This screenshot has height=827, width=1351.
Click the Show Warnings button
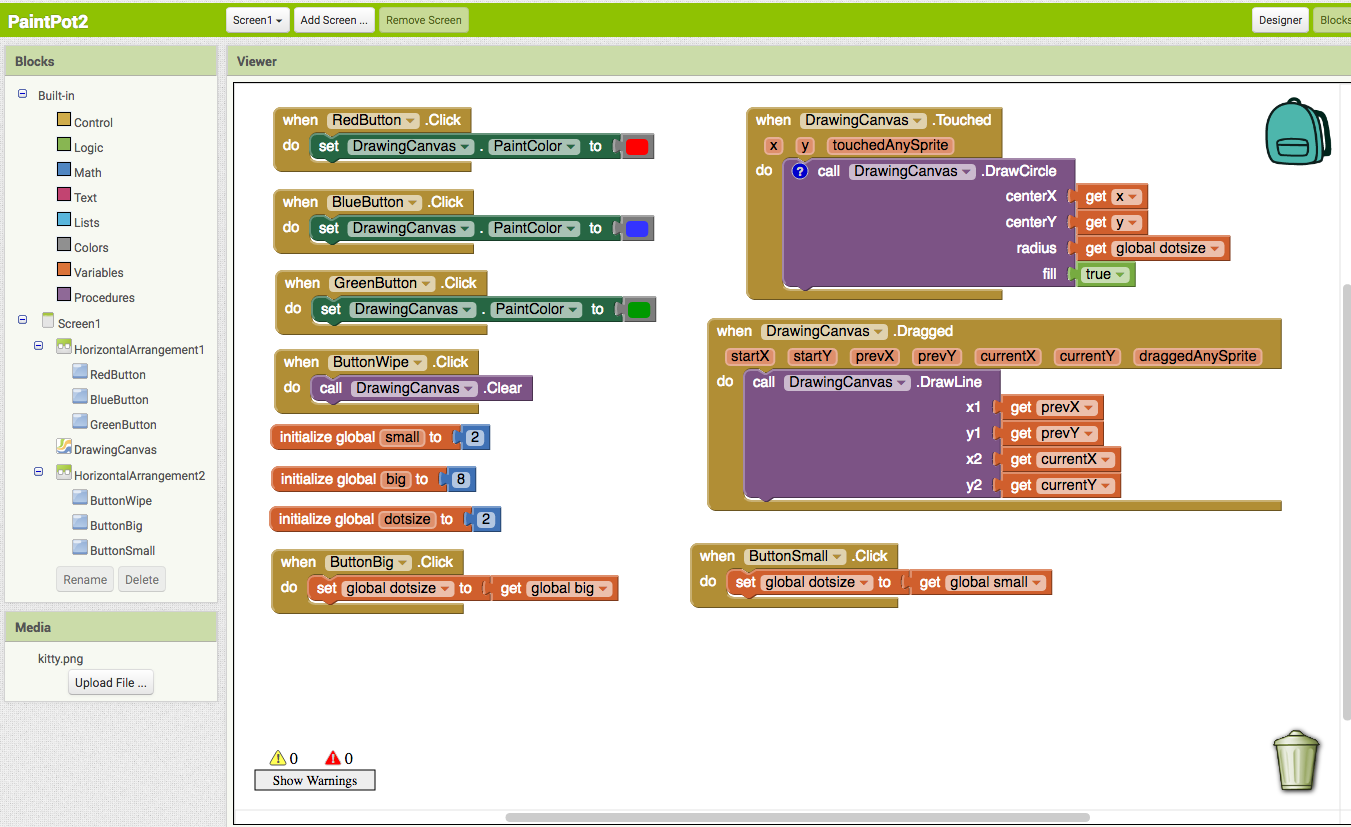click(315, 780)
